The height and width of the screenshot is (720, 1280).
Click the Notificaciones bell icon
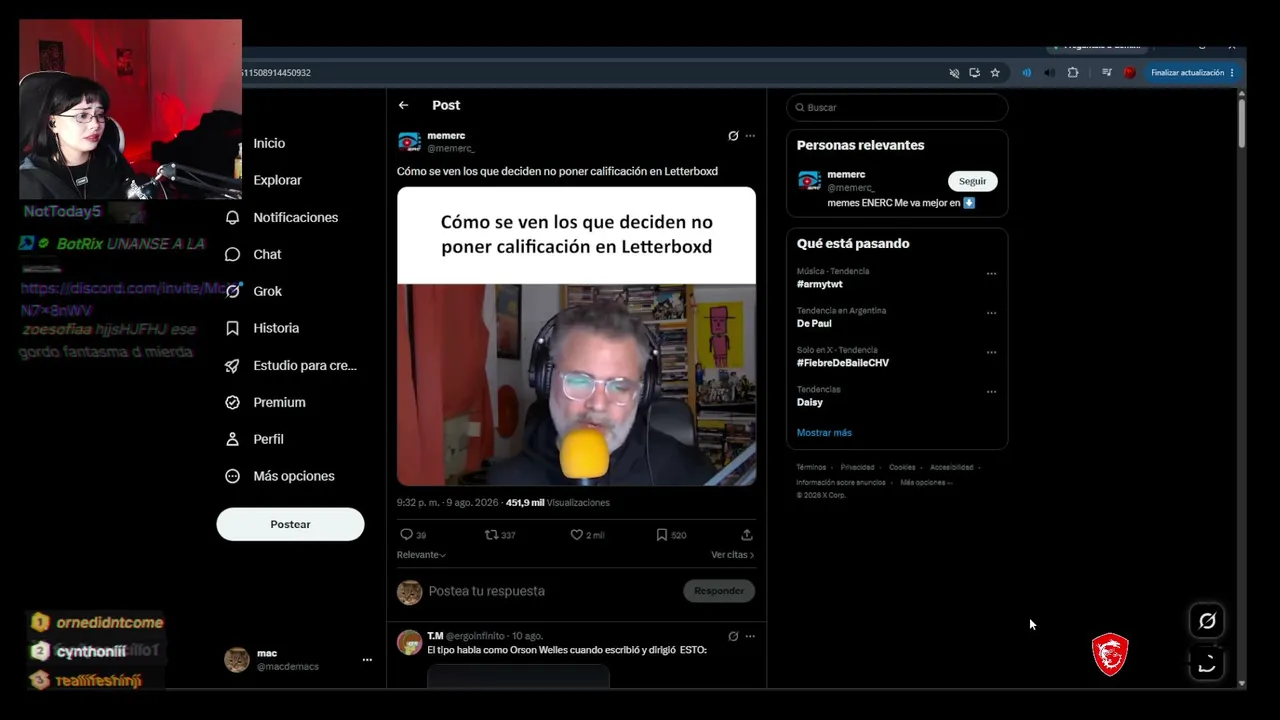(x=232, y=217)
